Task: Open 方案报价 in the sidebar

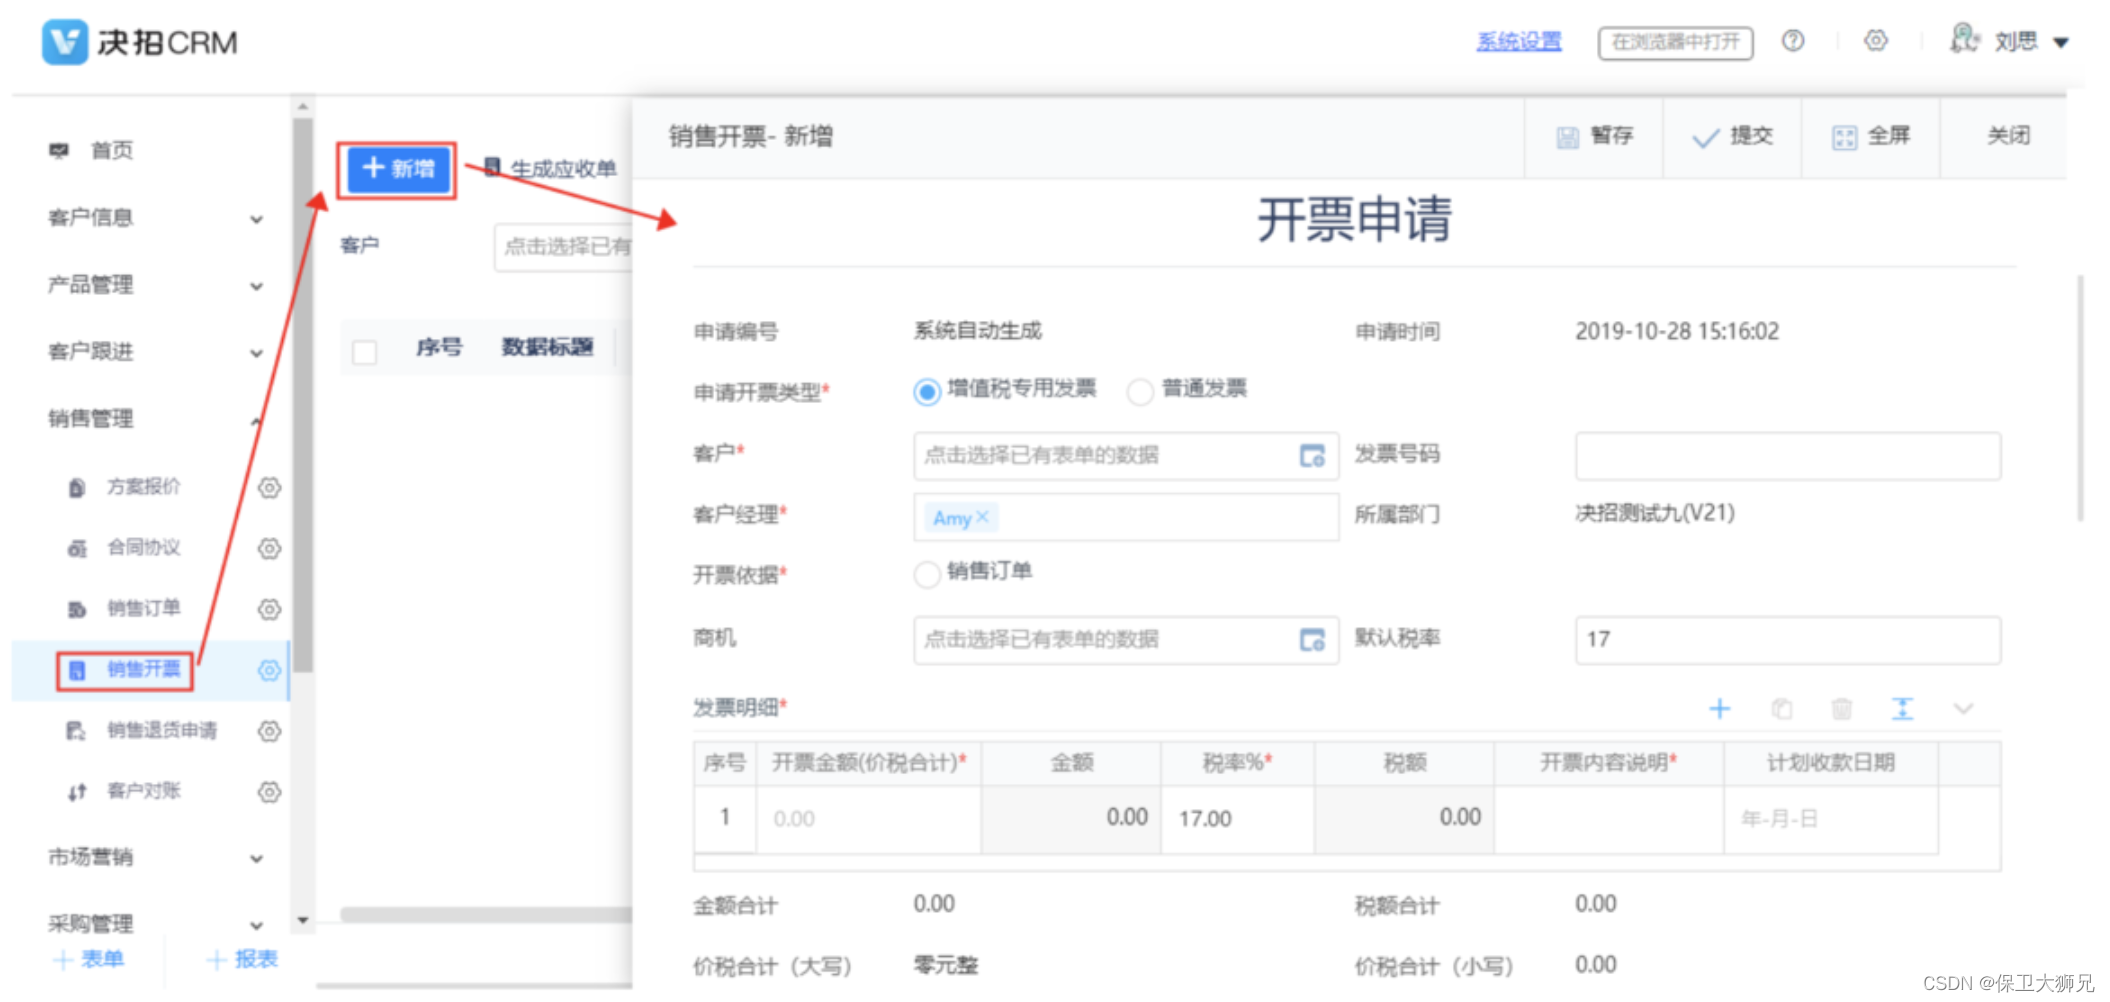Action: [144, 487]
